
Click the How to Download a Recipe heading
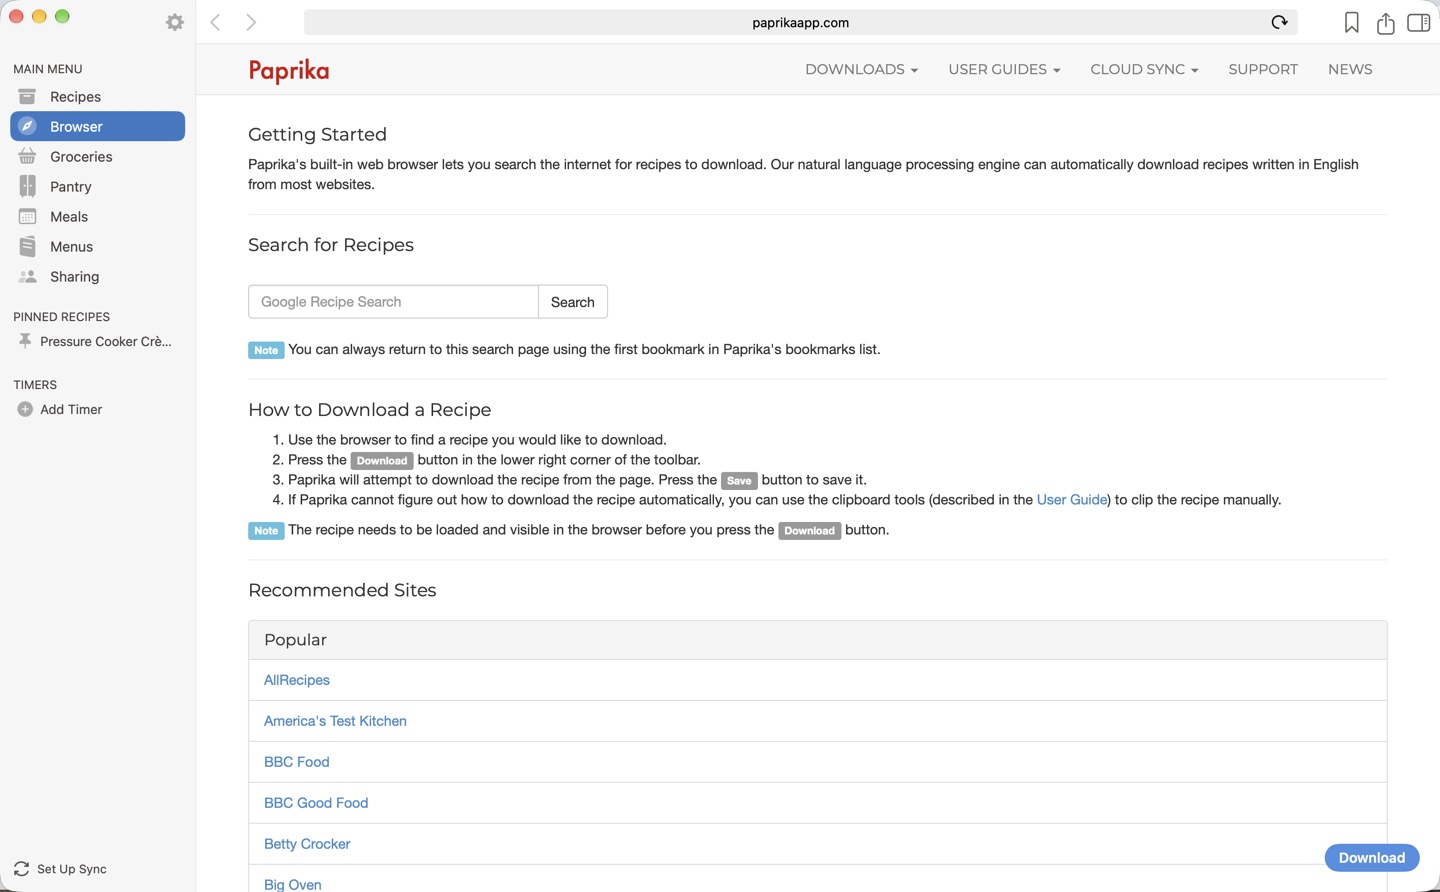pyautogui.click(x=369, y=410)
